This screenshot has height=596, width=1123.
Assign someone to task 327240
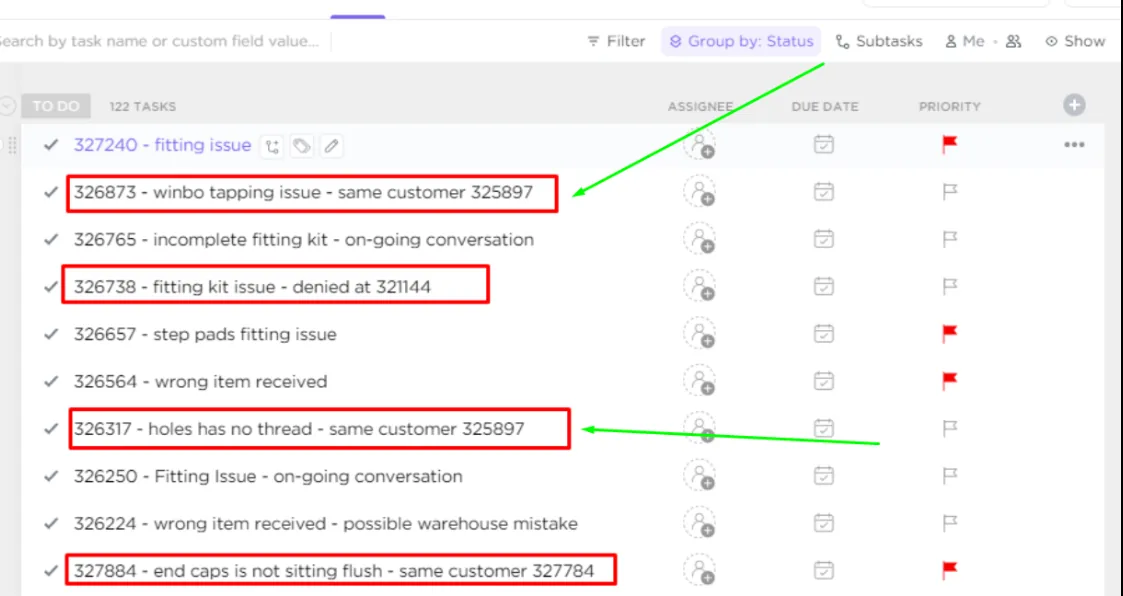click(700, 144)
